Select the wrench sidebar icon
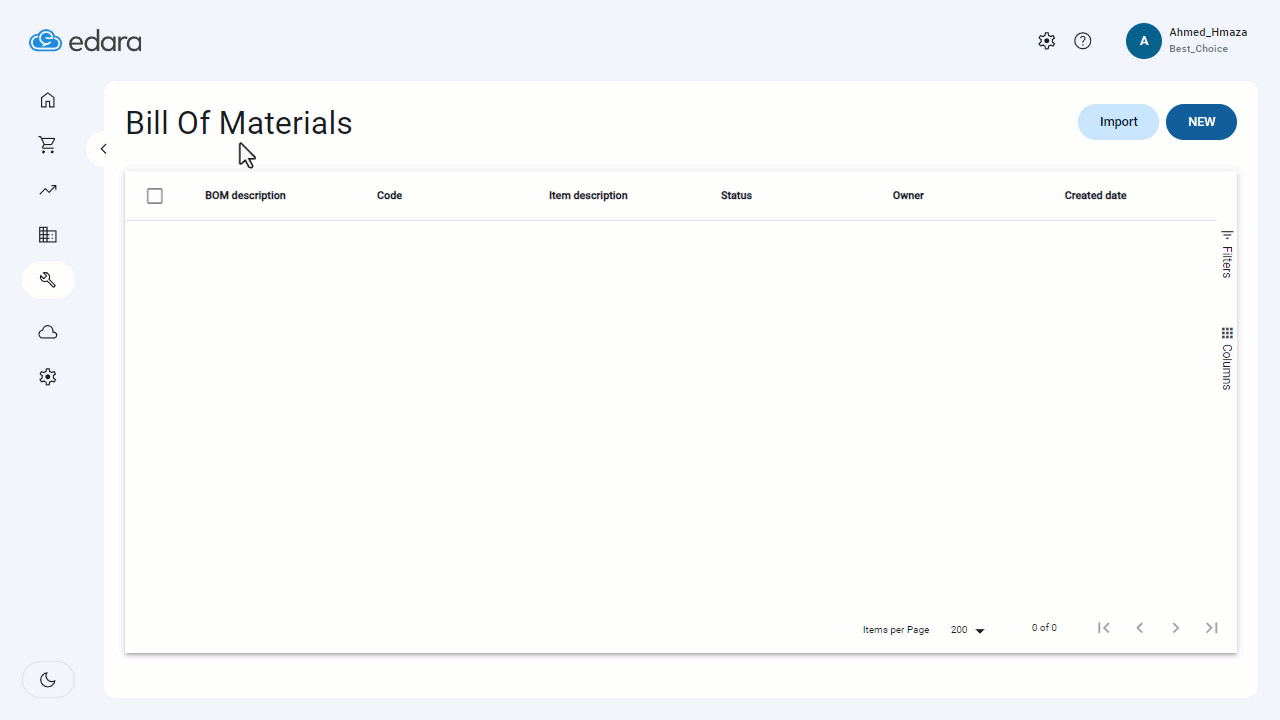The width and height of the screenshot is (1280, 720). 48,280
